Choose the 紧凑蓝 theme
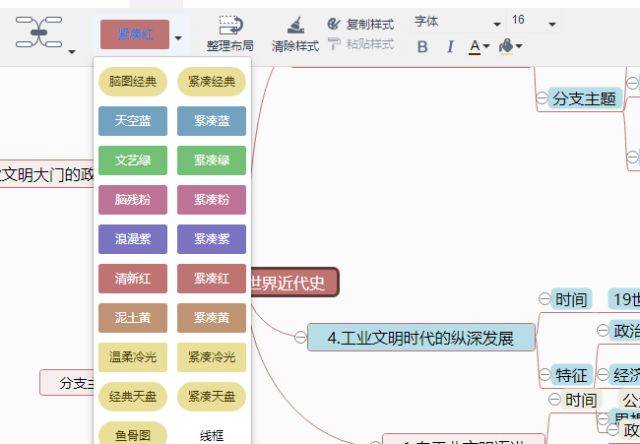This screenshot has height=444, width=640. coord(211,121)
